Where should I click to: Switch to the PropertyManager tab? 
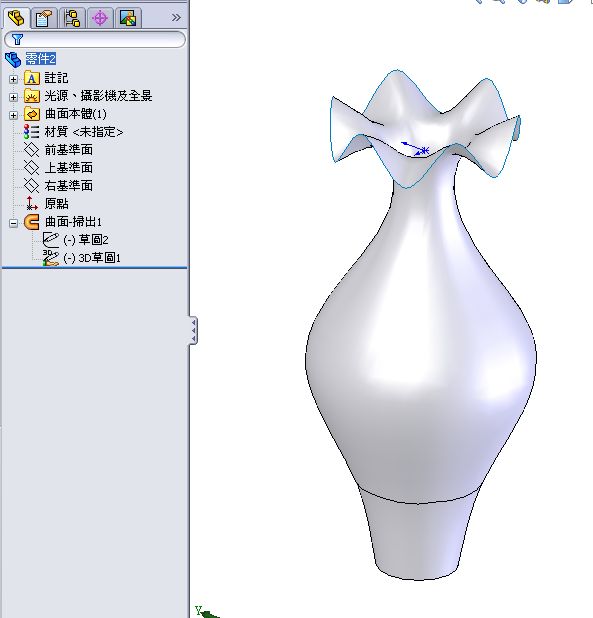[43, 18]
